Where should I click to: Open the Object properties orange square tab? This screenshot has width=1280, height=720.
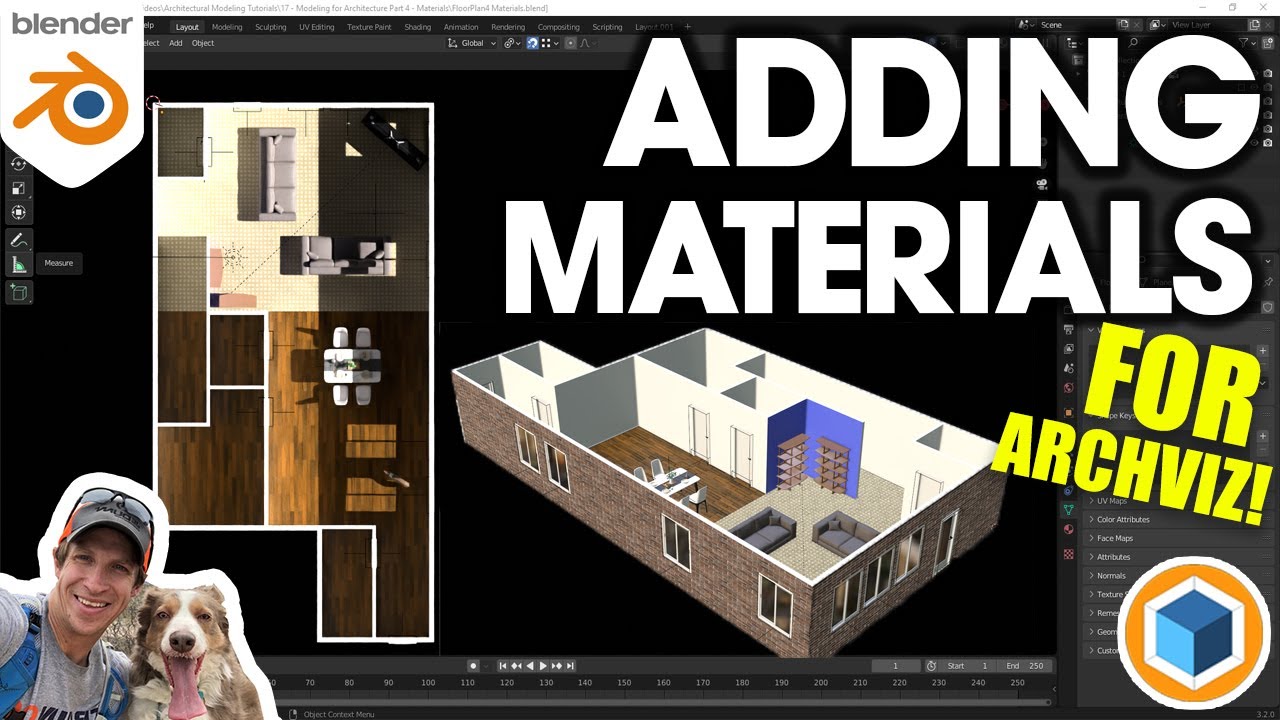(1068, 413)
